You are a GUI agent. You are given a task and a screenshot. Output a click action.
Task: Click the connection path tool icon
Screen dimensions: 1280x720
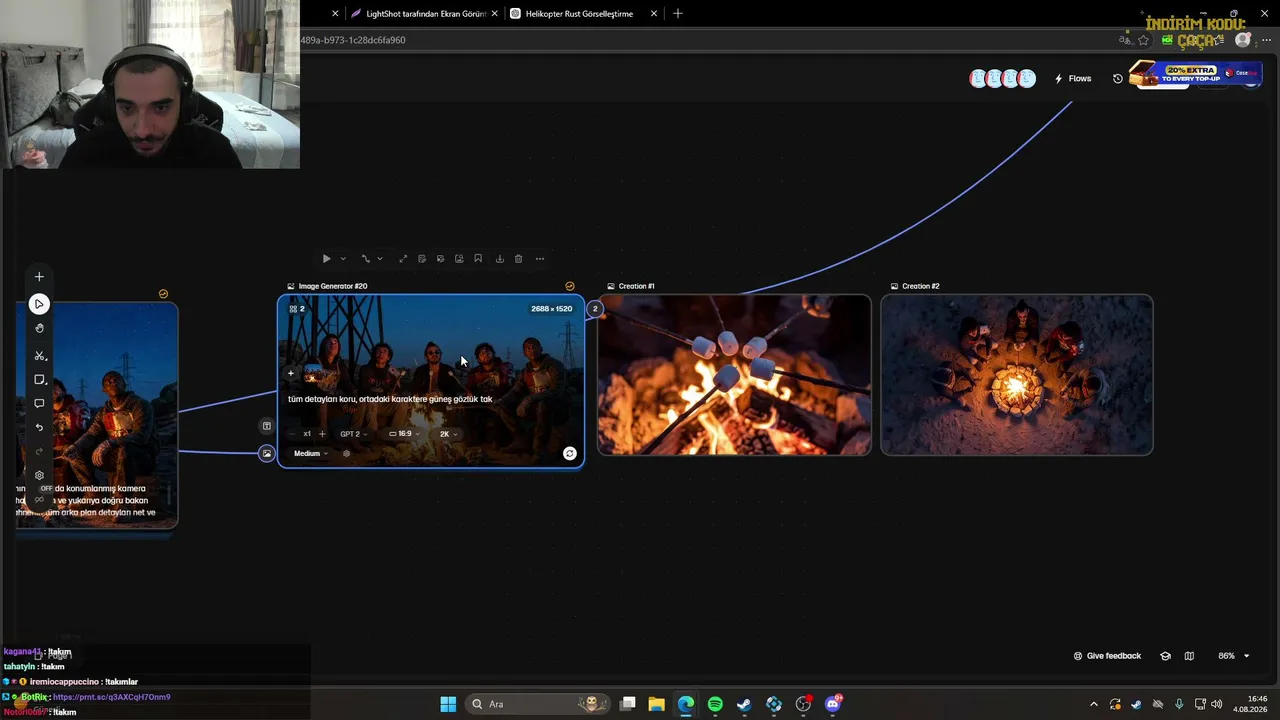tap(365, 259)
